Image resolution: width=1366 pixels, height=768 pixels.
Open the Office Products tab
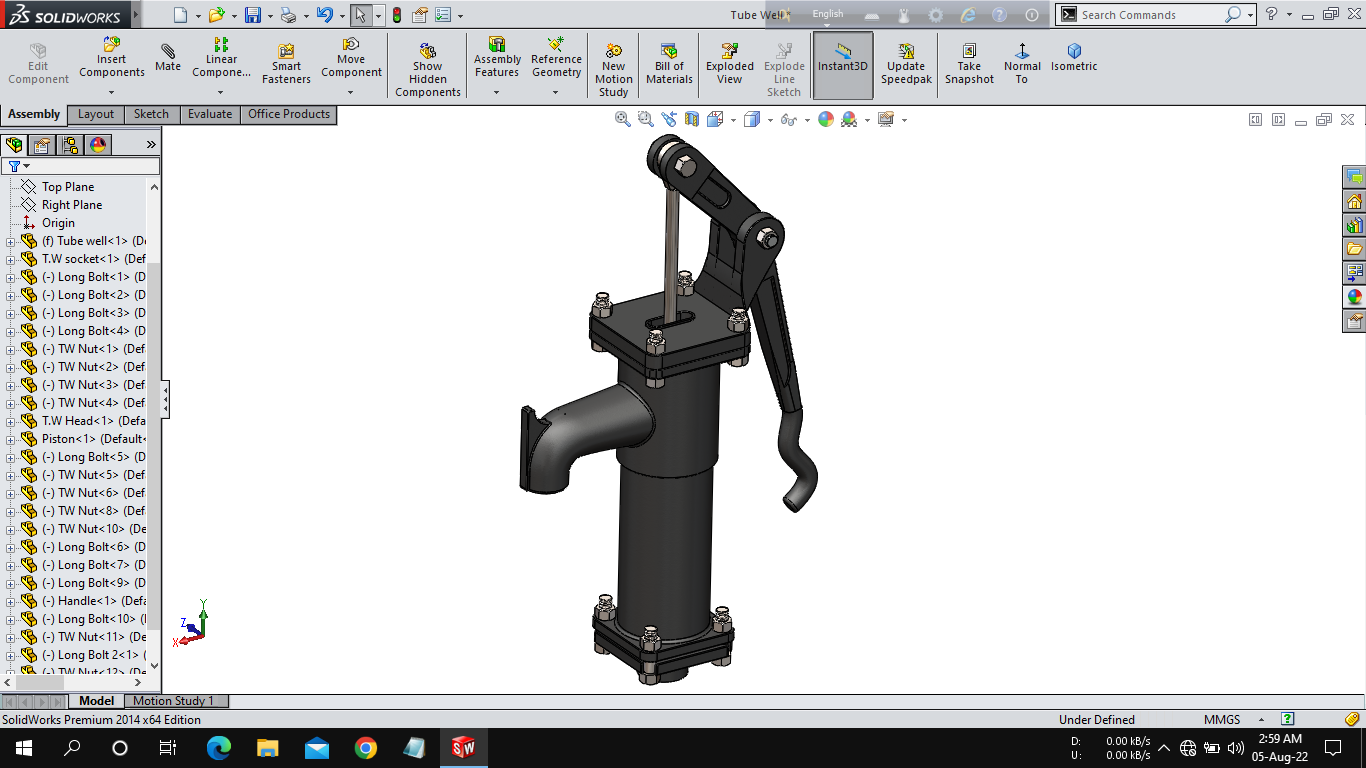click(x=289, y=114)
